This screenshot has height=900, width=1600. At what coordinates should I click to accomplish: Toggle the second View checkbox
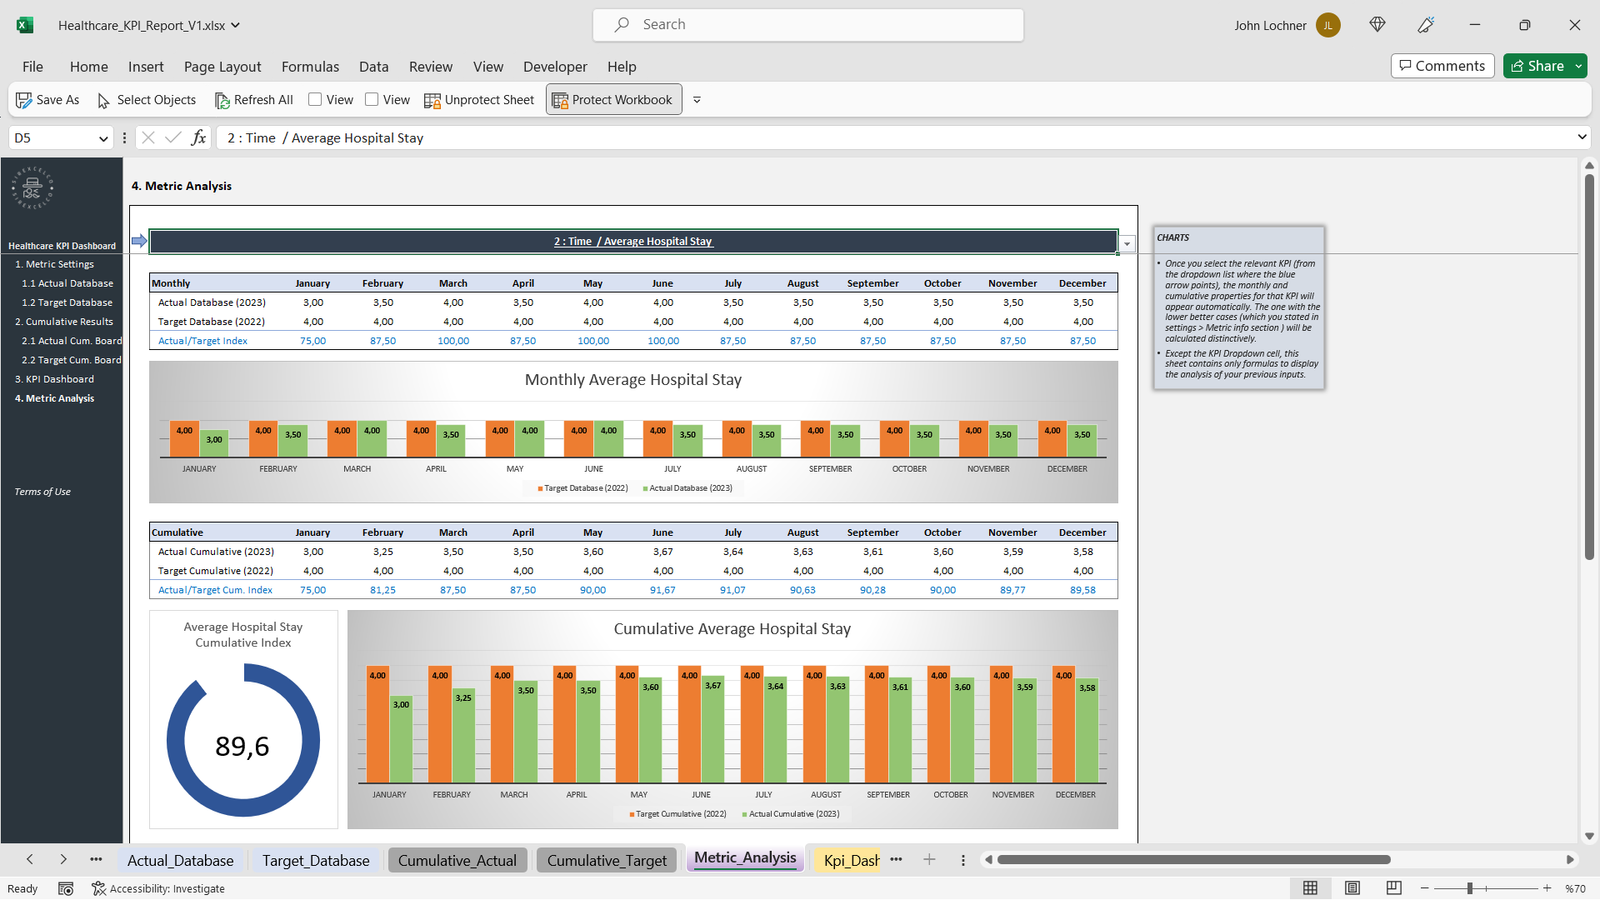coord(372,100)
